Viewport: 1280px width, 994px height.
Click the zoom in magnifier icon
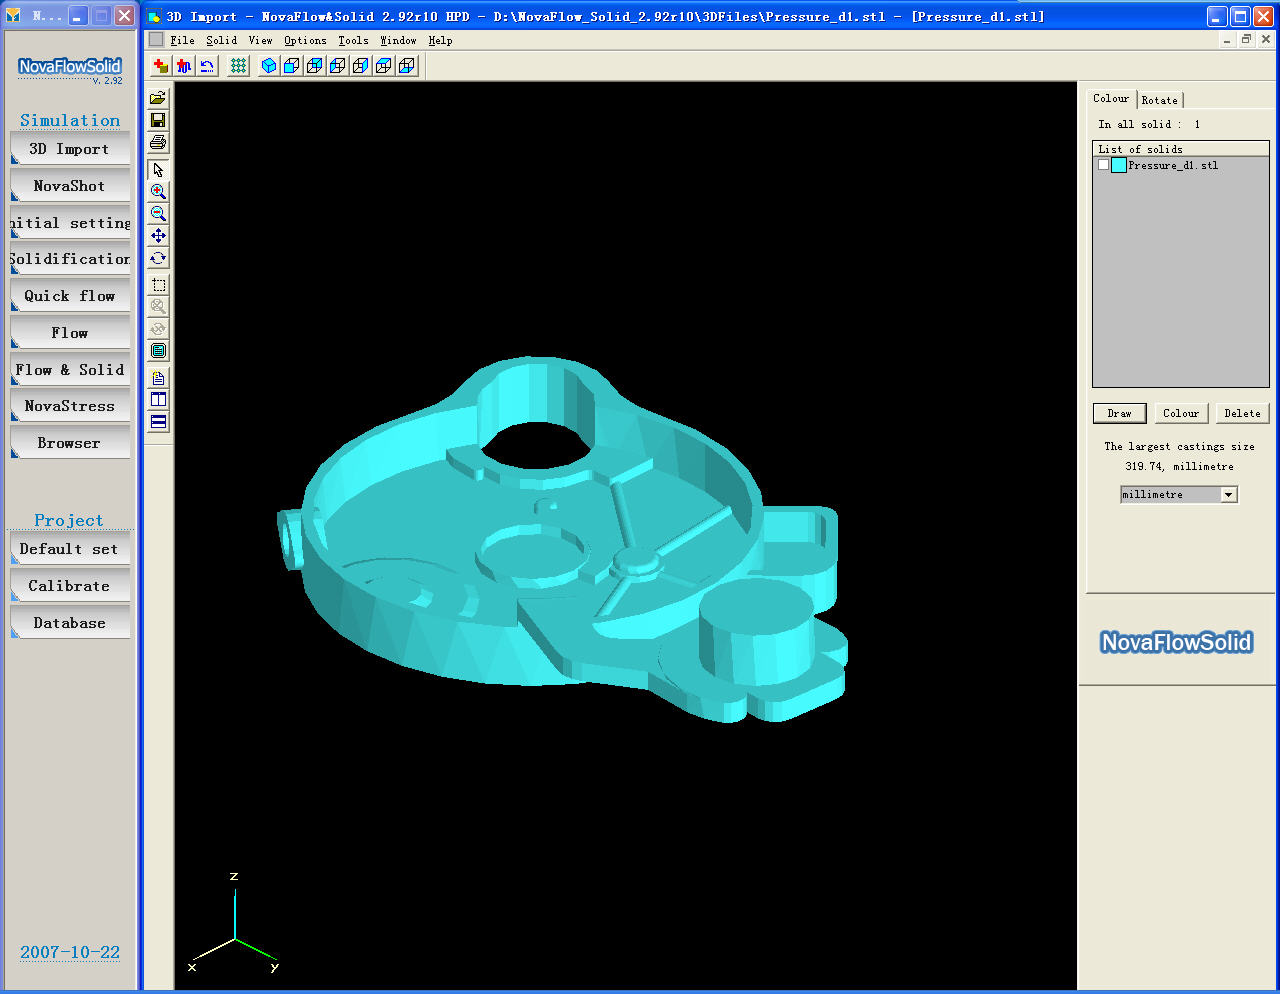coord(158,192)
